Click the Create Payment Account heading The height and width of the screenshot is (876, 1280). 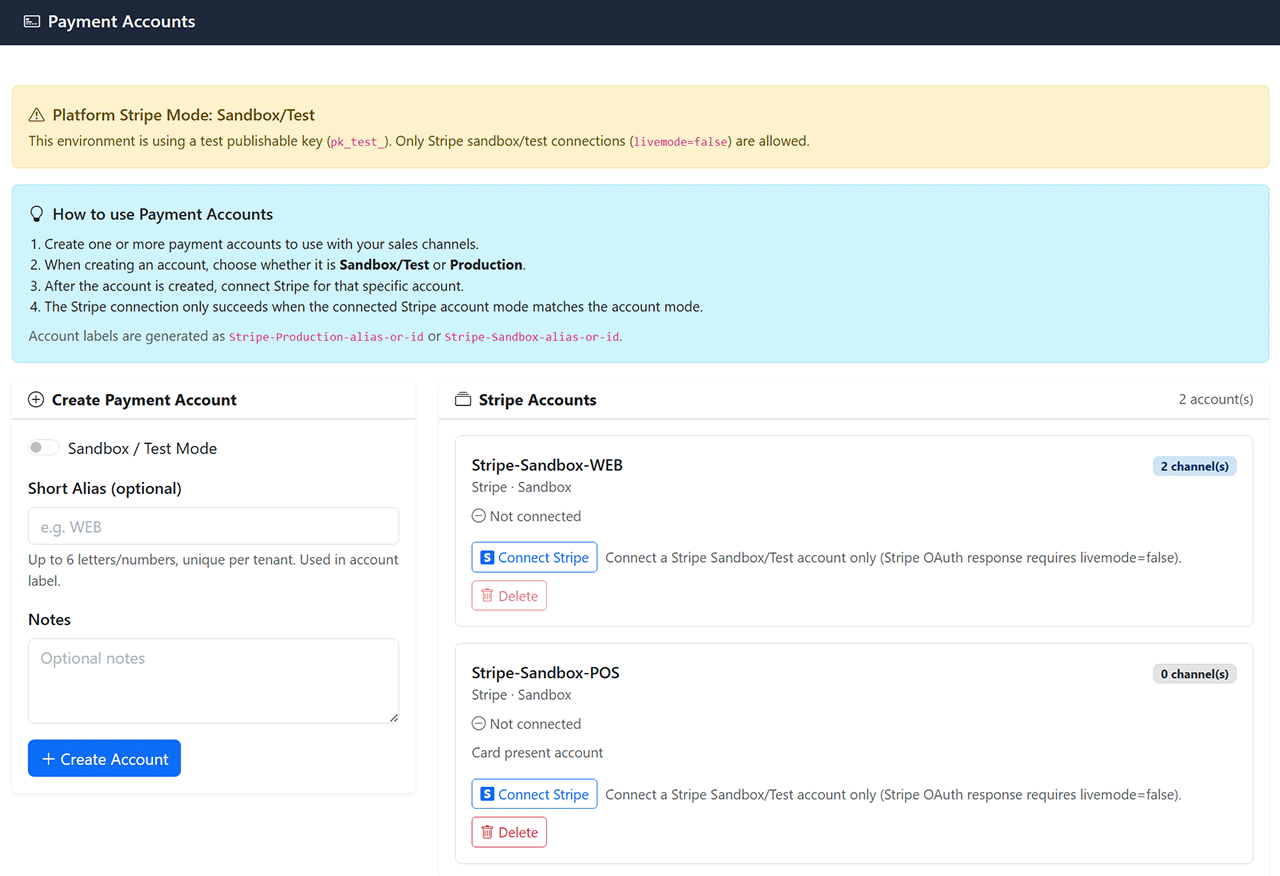click(144, 400)
